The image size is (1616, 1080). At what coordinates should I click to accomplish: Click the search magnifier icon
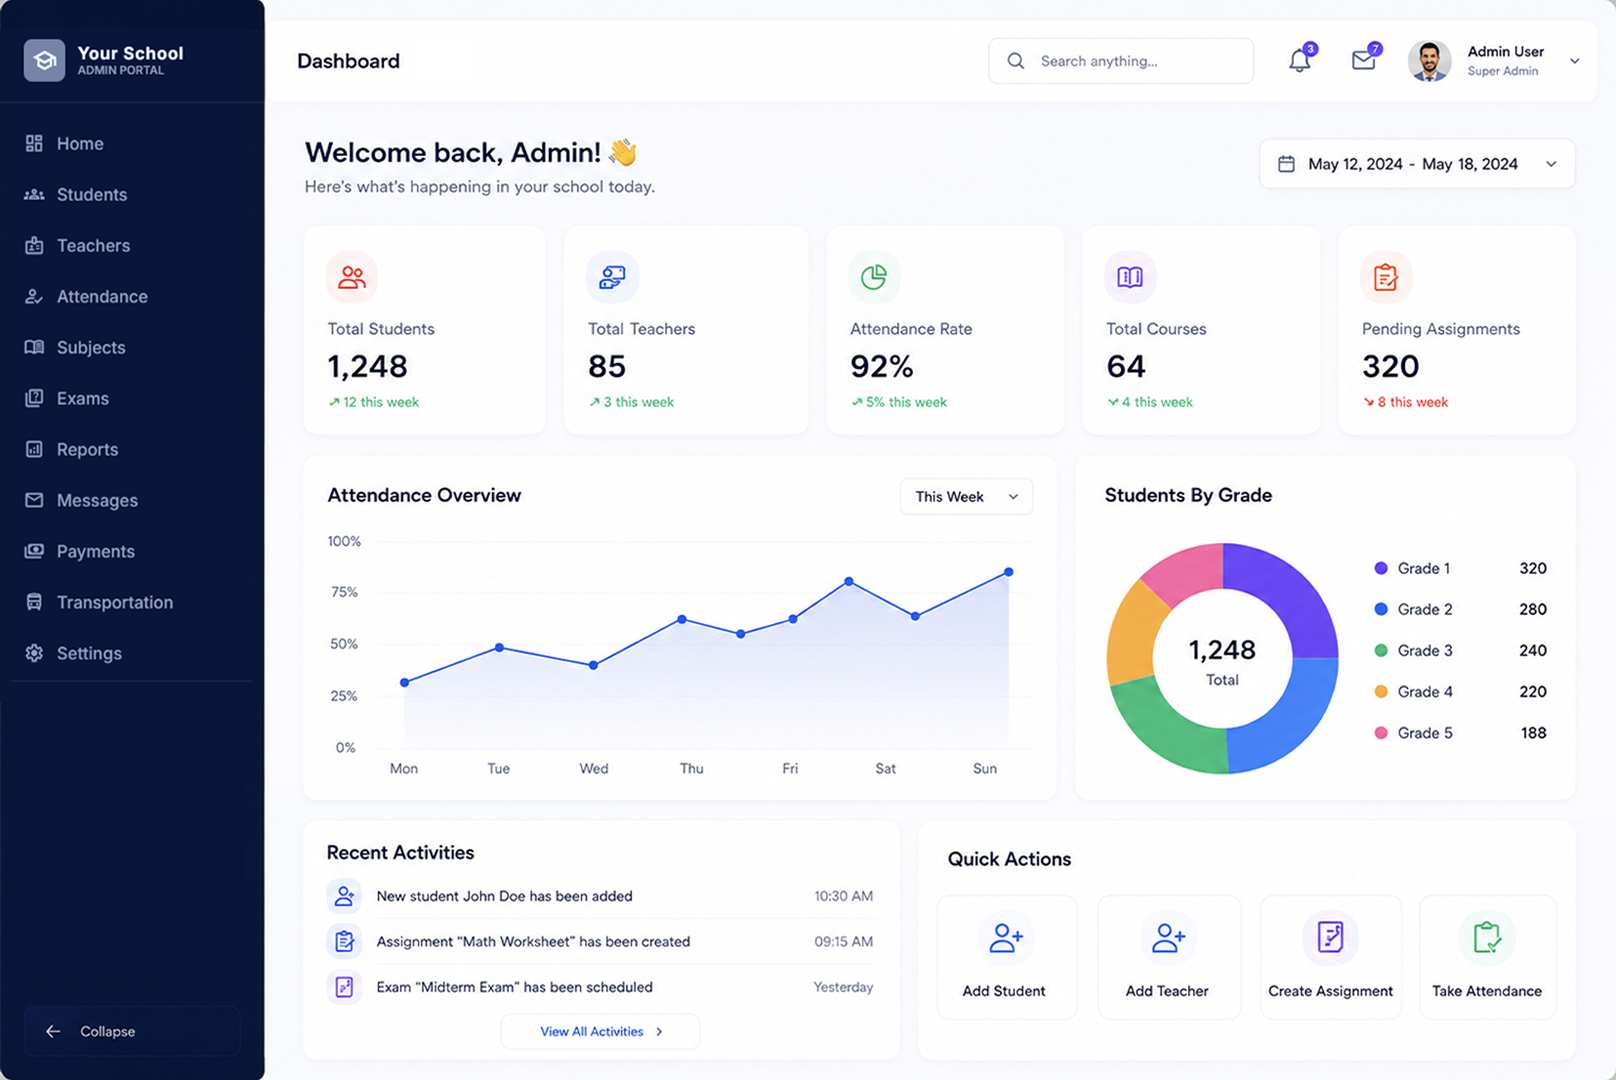pos(1016,61)
